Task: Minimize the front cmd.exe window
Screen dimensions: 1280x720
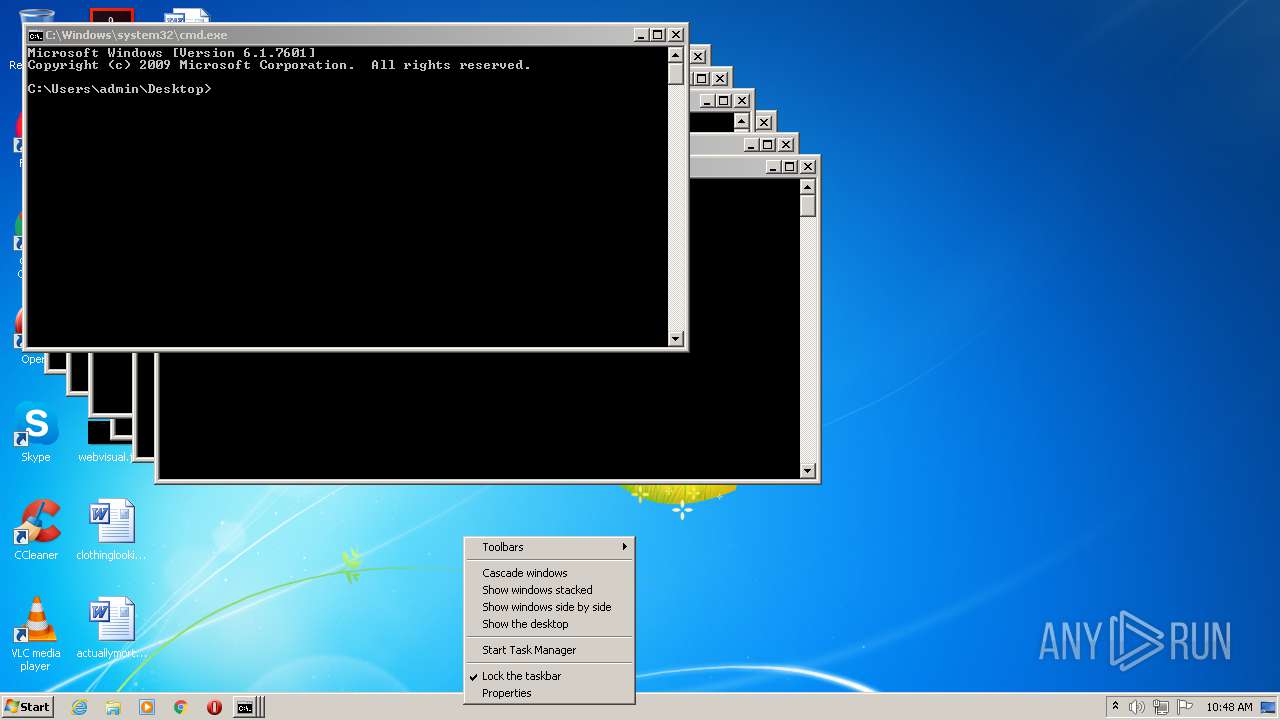Action: point(641,35)
